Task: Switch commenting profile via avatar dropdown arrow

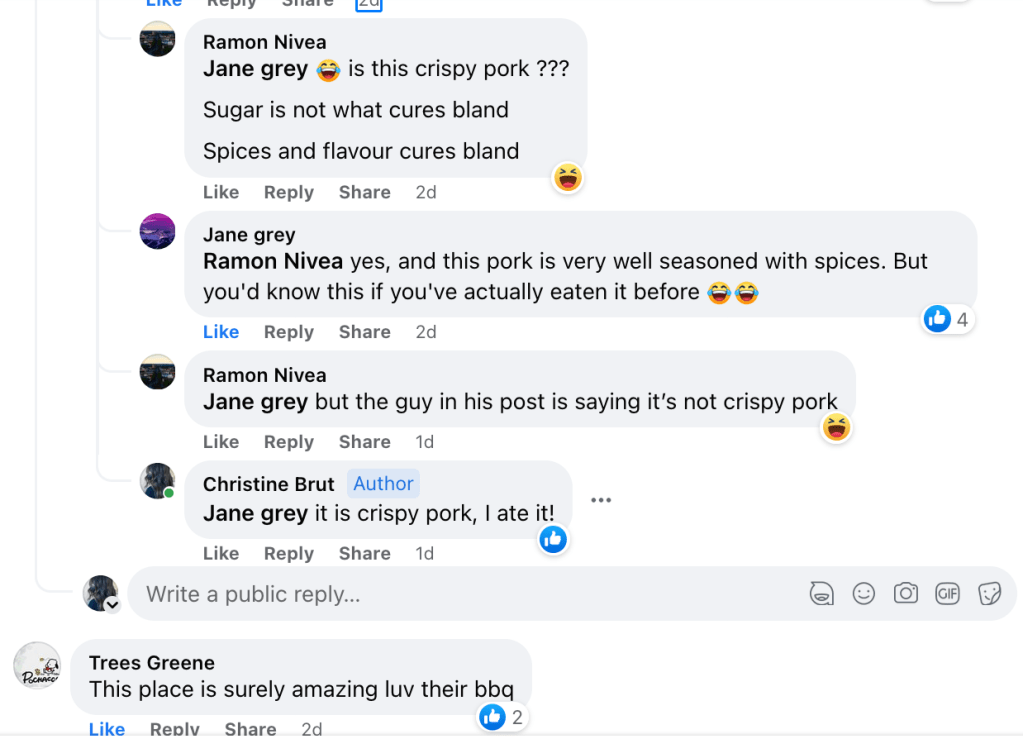Action: (x=113, y=605)
